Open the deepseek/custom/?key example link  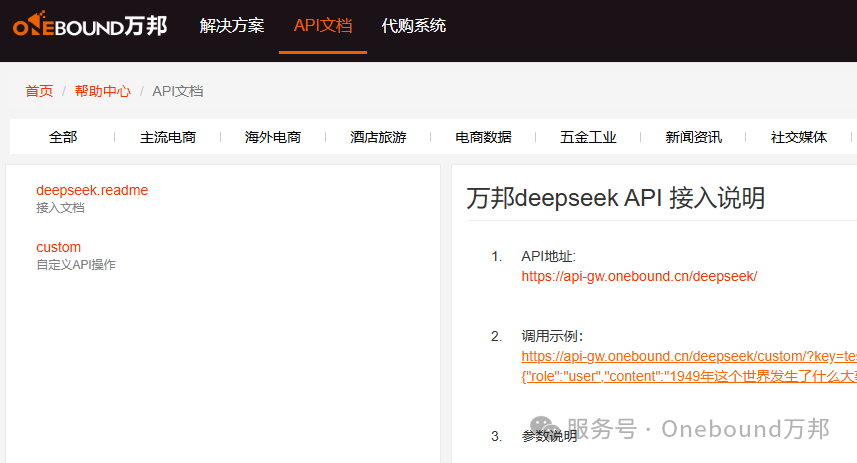[689, 356]
